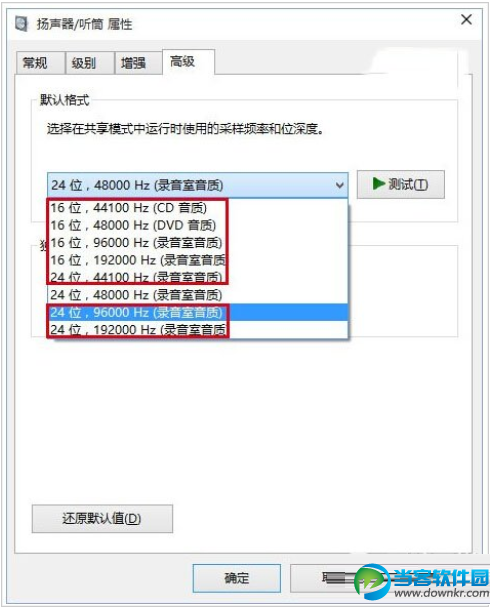Click the default format combo box field
490x607 pixels.
tap(198, 185)
